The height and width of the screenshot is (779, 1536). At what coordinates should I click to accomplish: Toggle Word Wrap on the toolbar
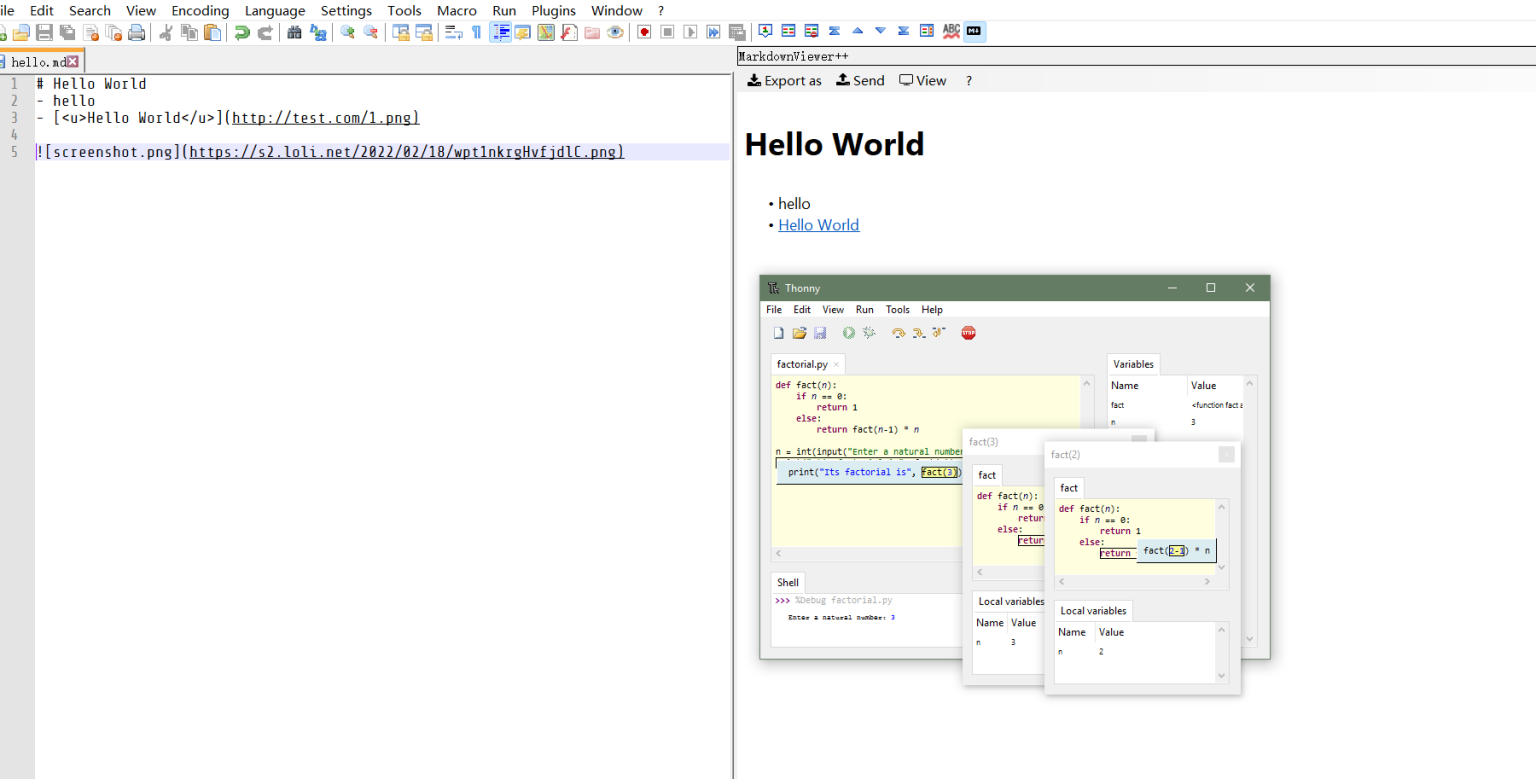pyautogui.click(x=454, y=31)
